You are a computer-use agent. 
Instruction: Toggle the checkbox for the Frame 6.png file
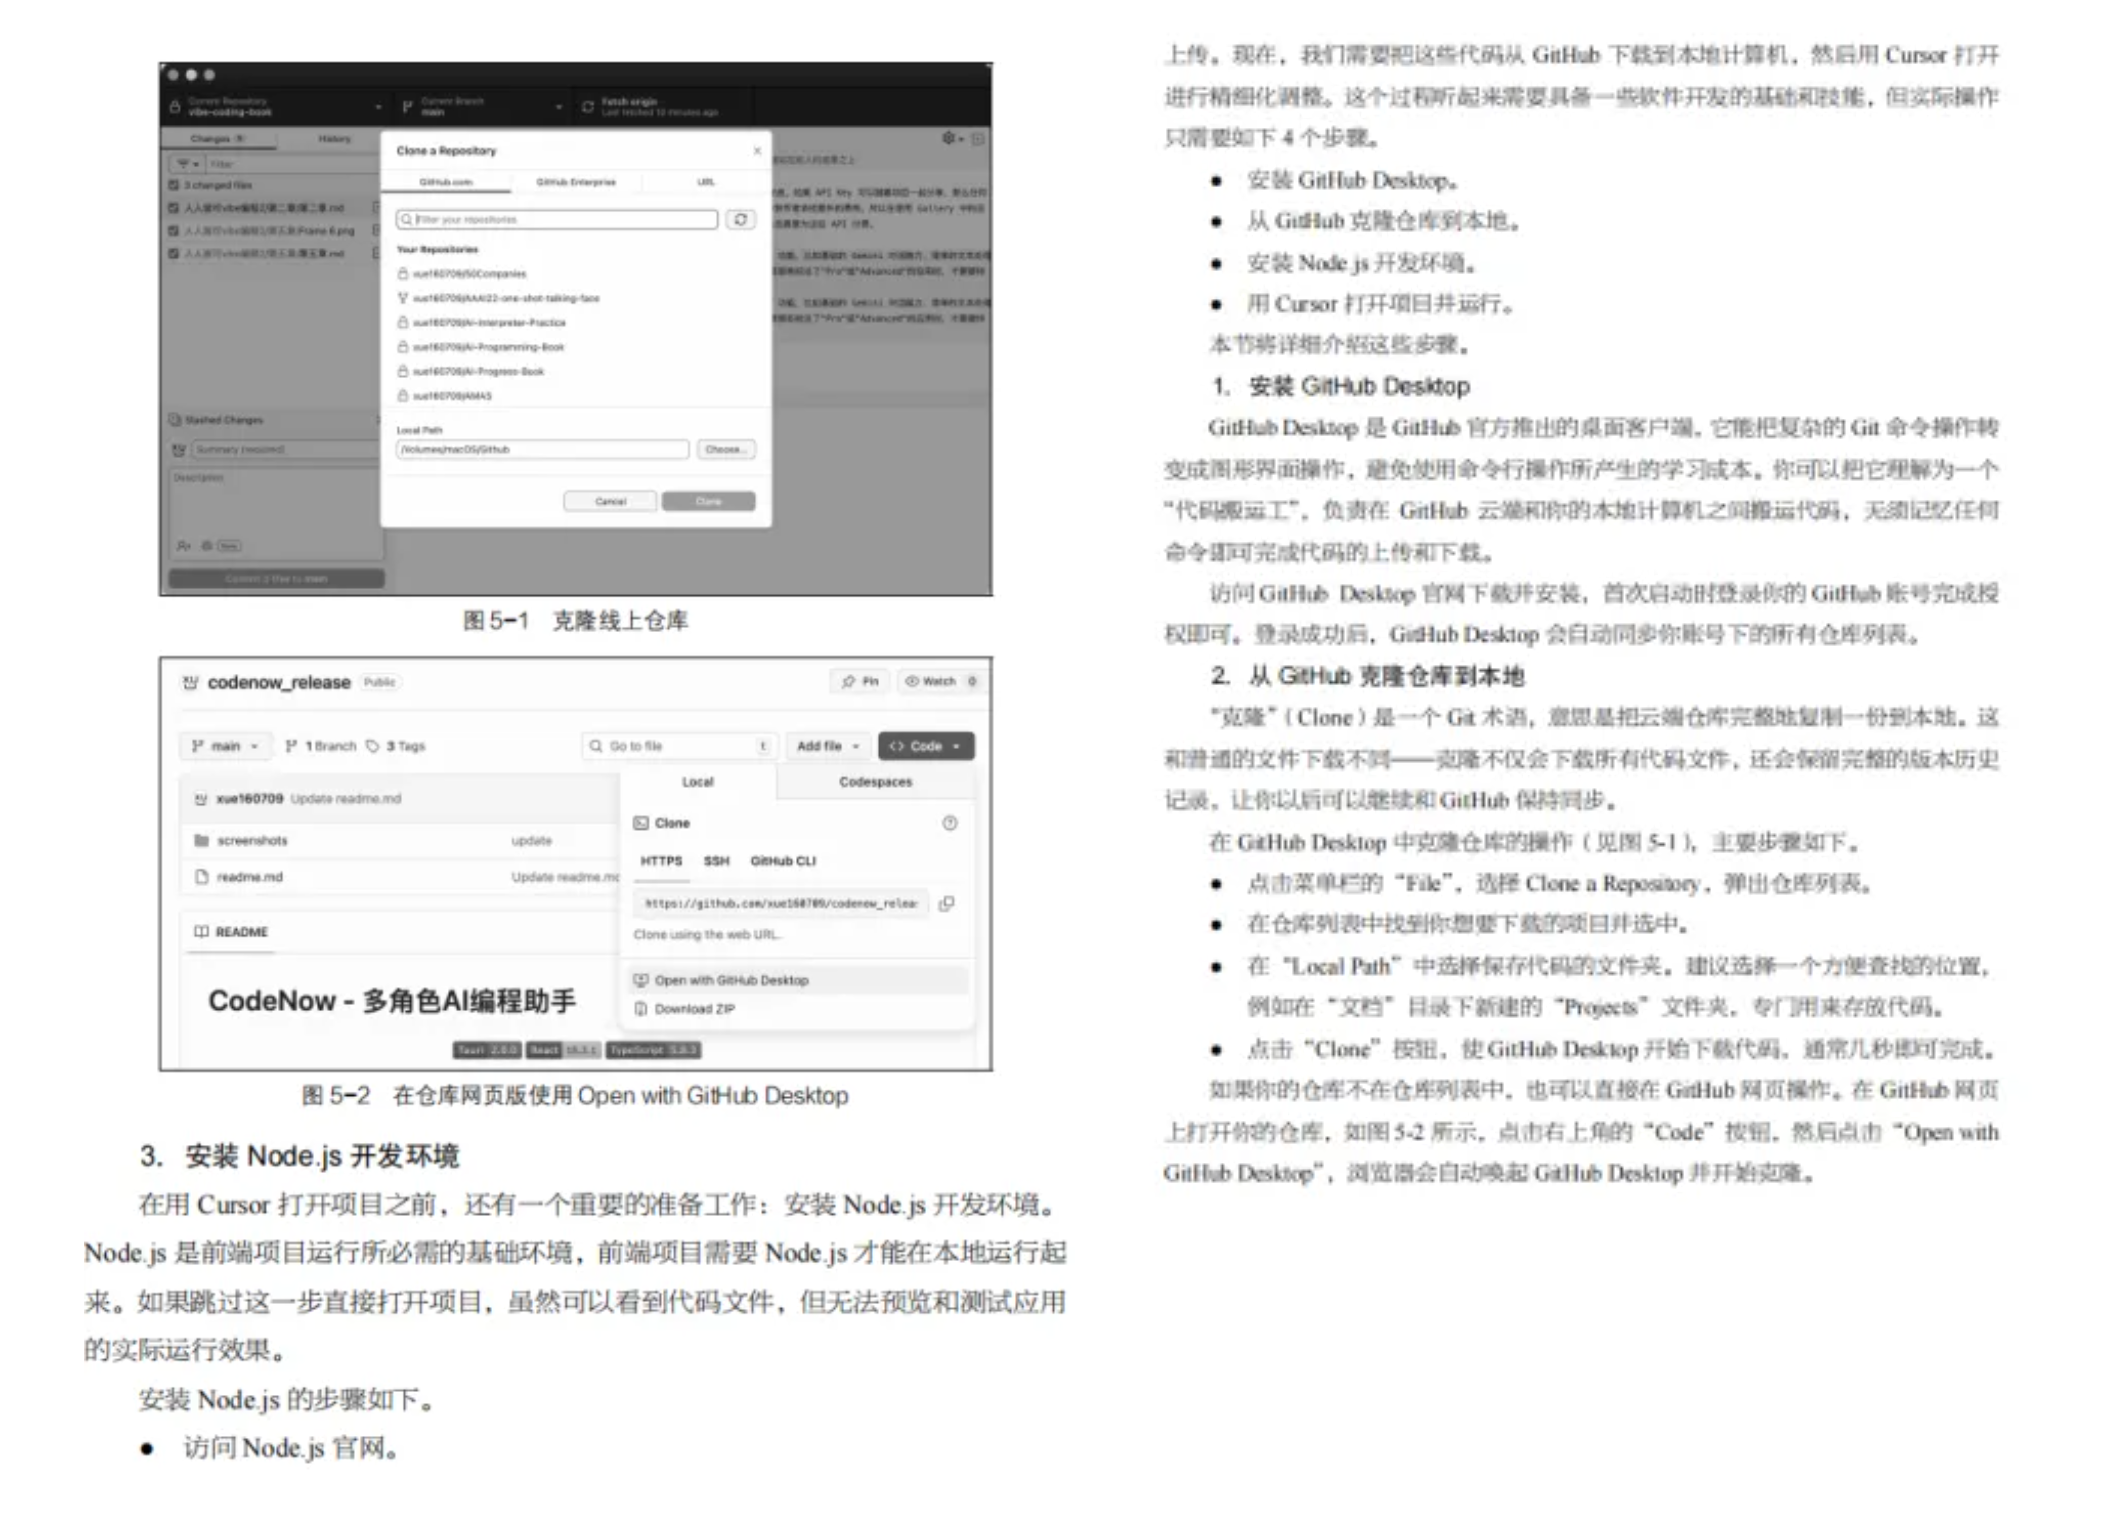tap(173, 232)
